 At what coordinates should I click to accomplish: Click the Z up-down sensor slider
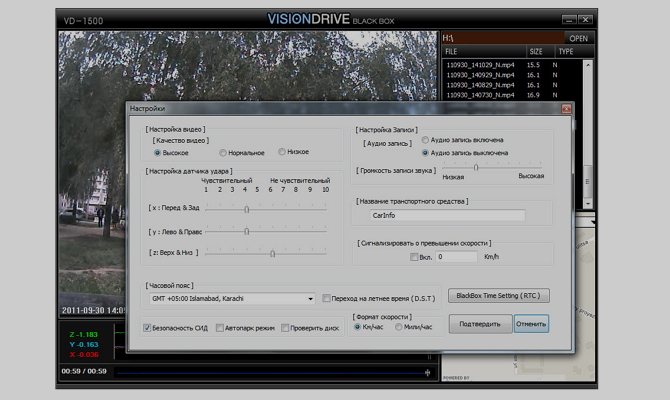pyautogui.click(x=272, y=253)
